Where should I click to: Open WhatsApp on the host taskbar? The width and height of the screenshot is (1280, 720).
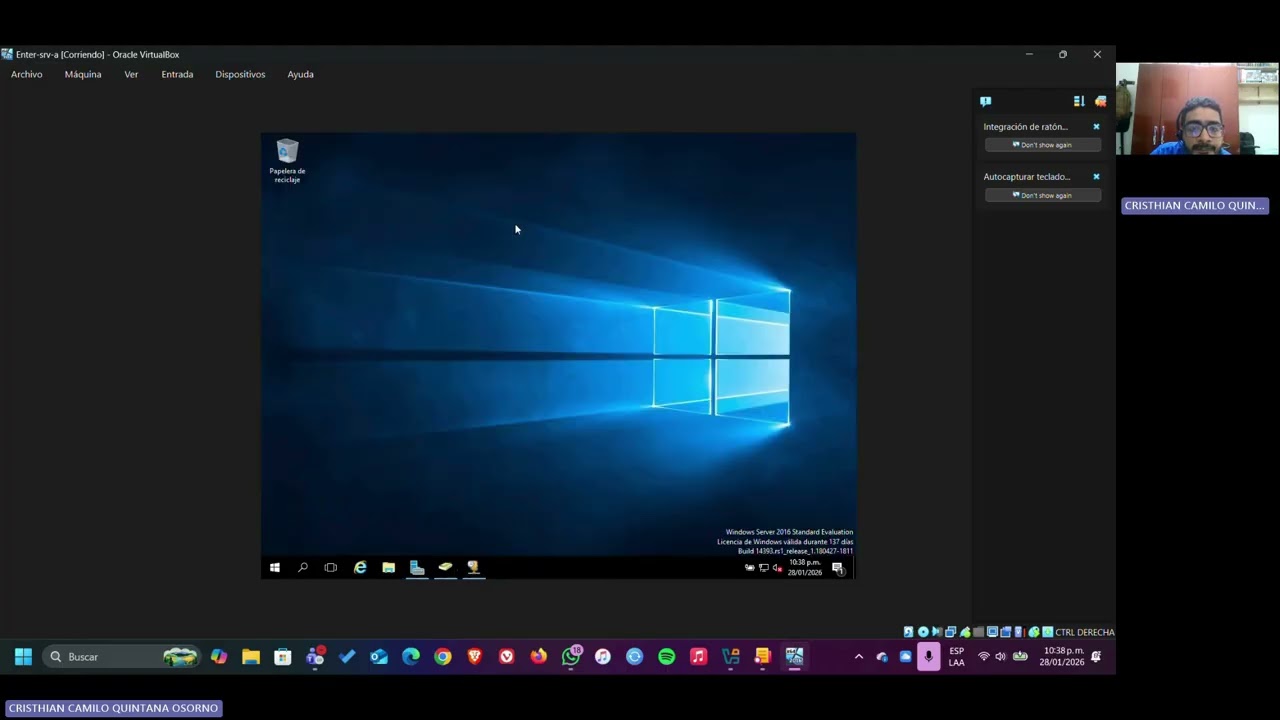pyautogui.click(x=571, y=657)
